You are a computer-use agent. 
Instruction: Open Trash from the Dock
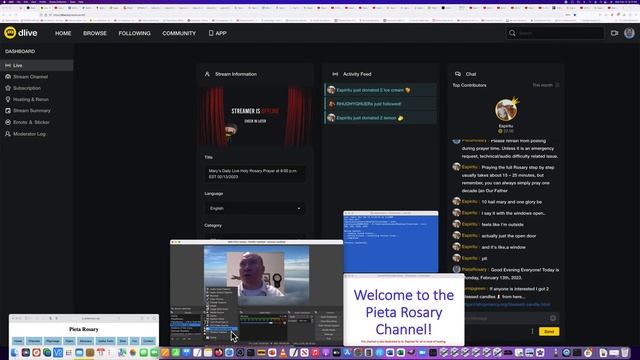click(x=625, y=353)
